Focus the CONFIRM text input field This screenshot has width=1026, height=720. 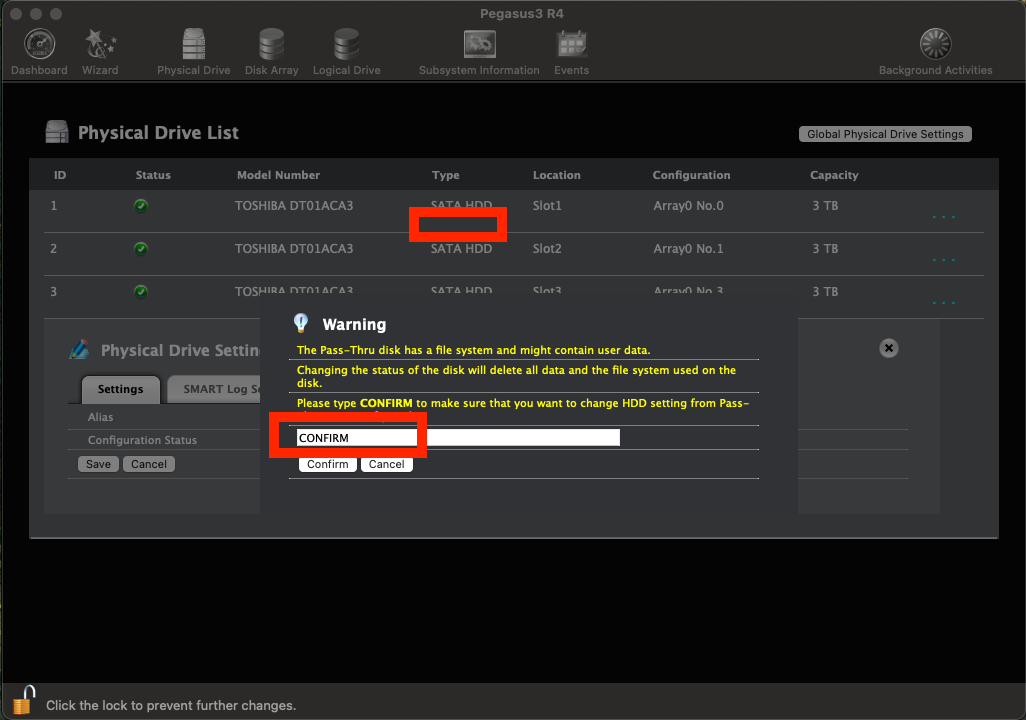coord(458,438)
